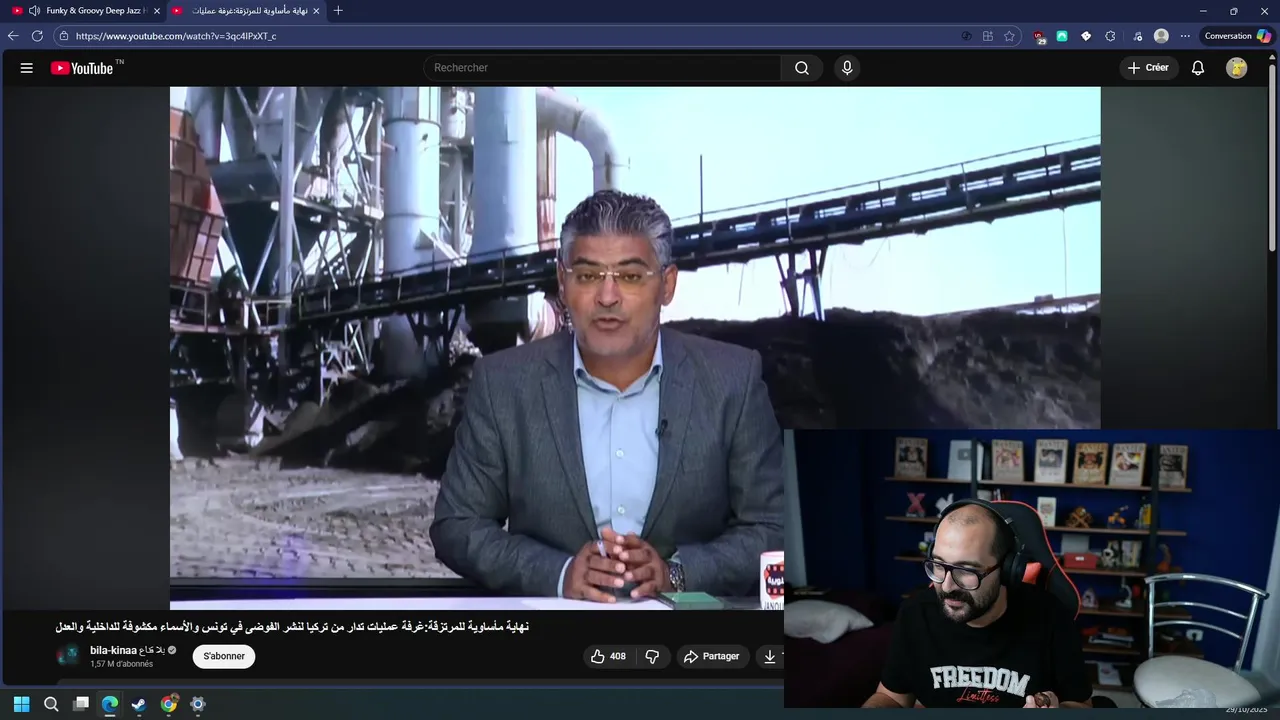Open the white tag extension icon
The width and height of the screenshot is (1280, 720).
pyautogui.click(x=1086, y=36)
